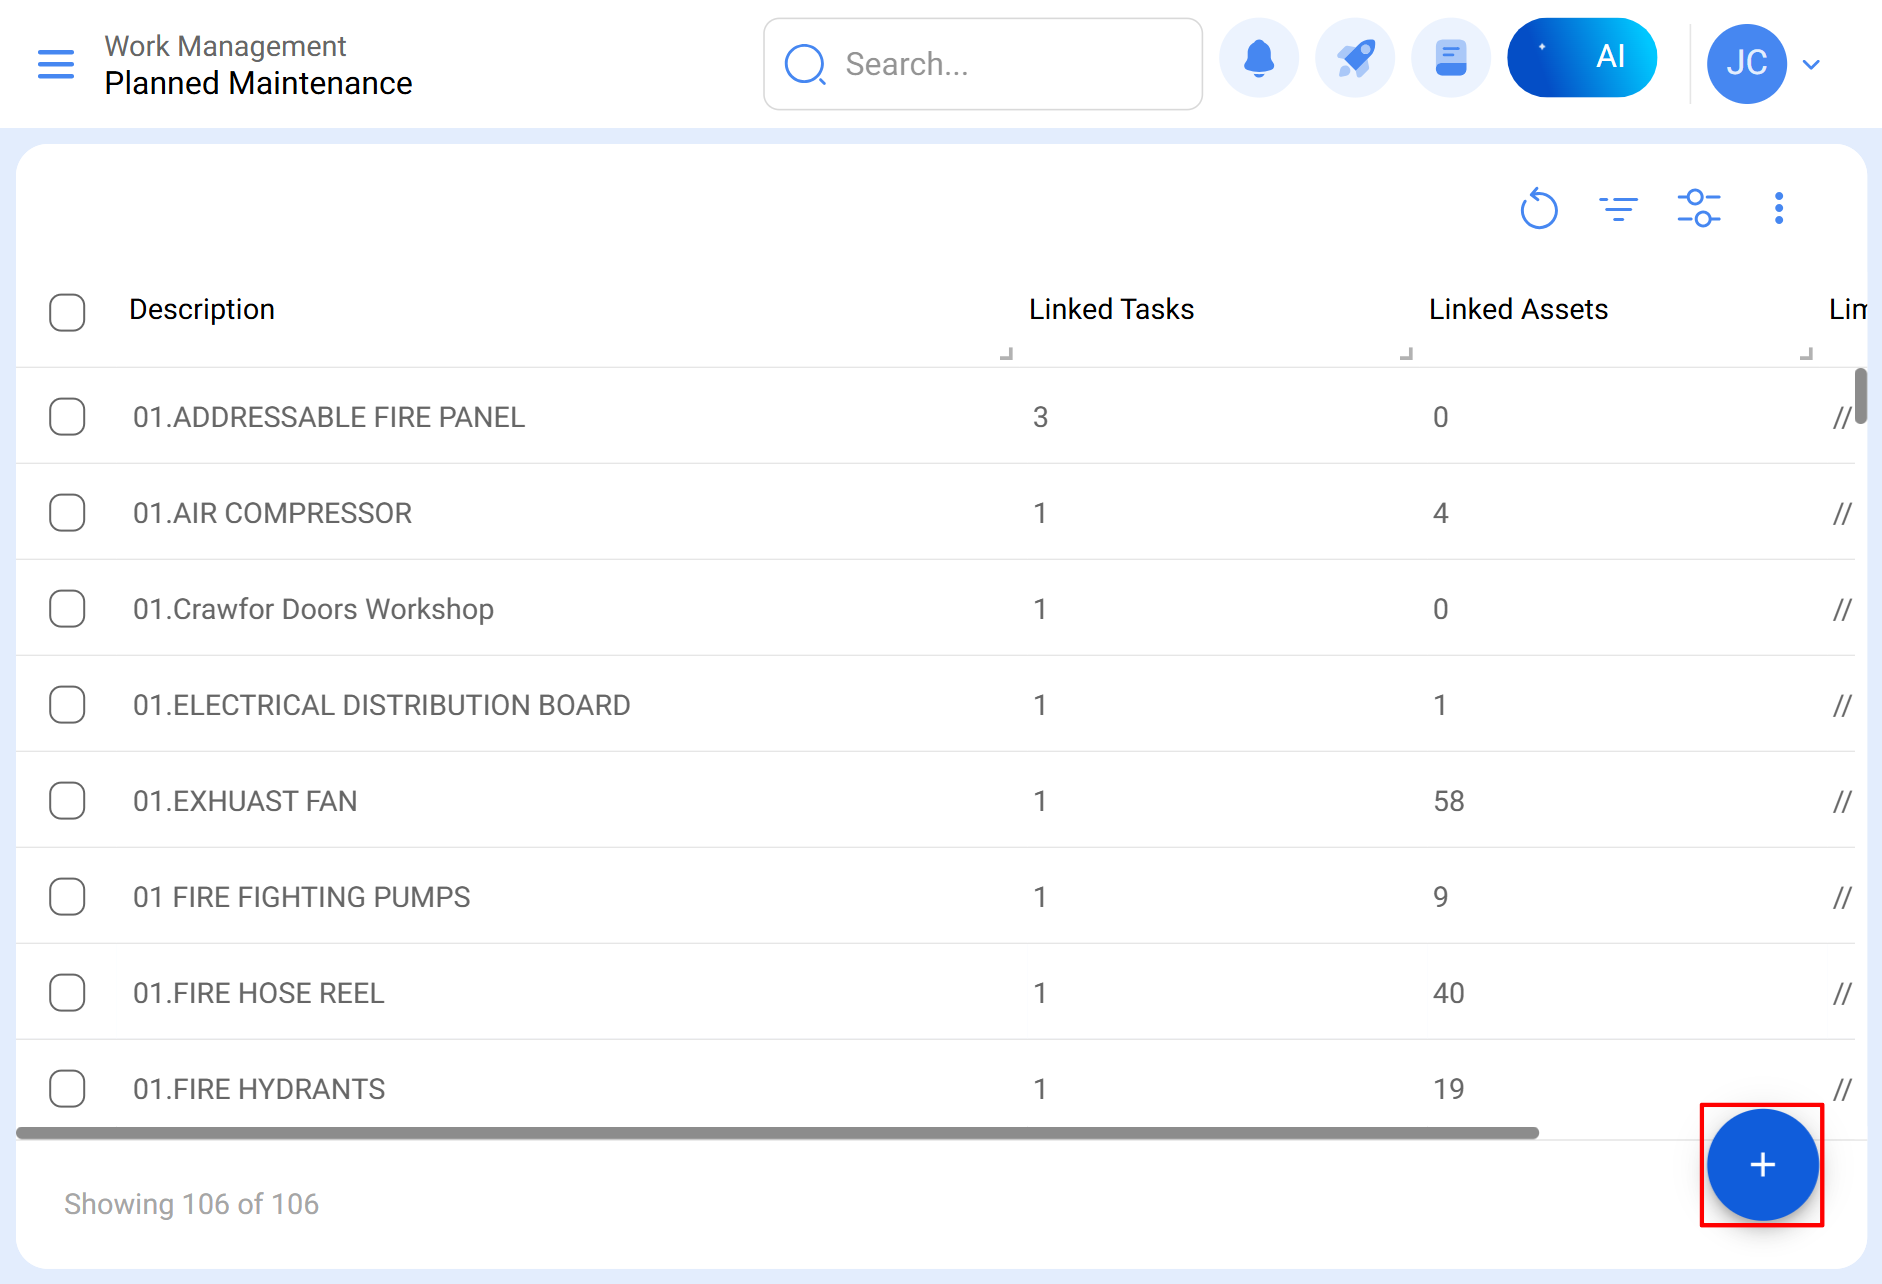Image resolution: width=1882 pixels, height=1284 pixels.
Task: Open the rocket quick-start icon
Action: click(x=1355, y=59)
